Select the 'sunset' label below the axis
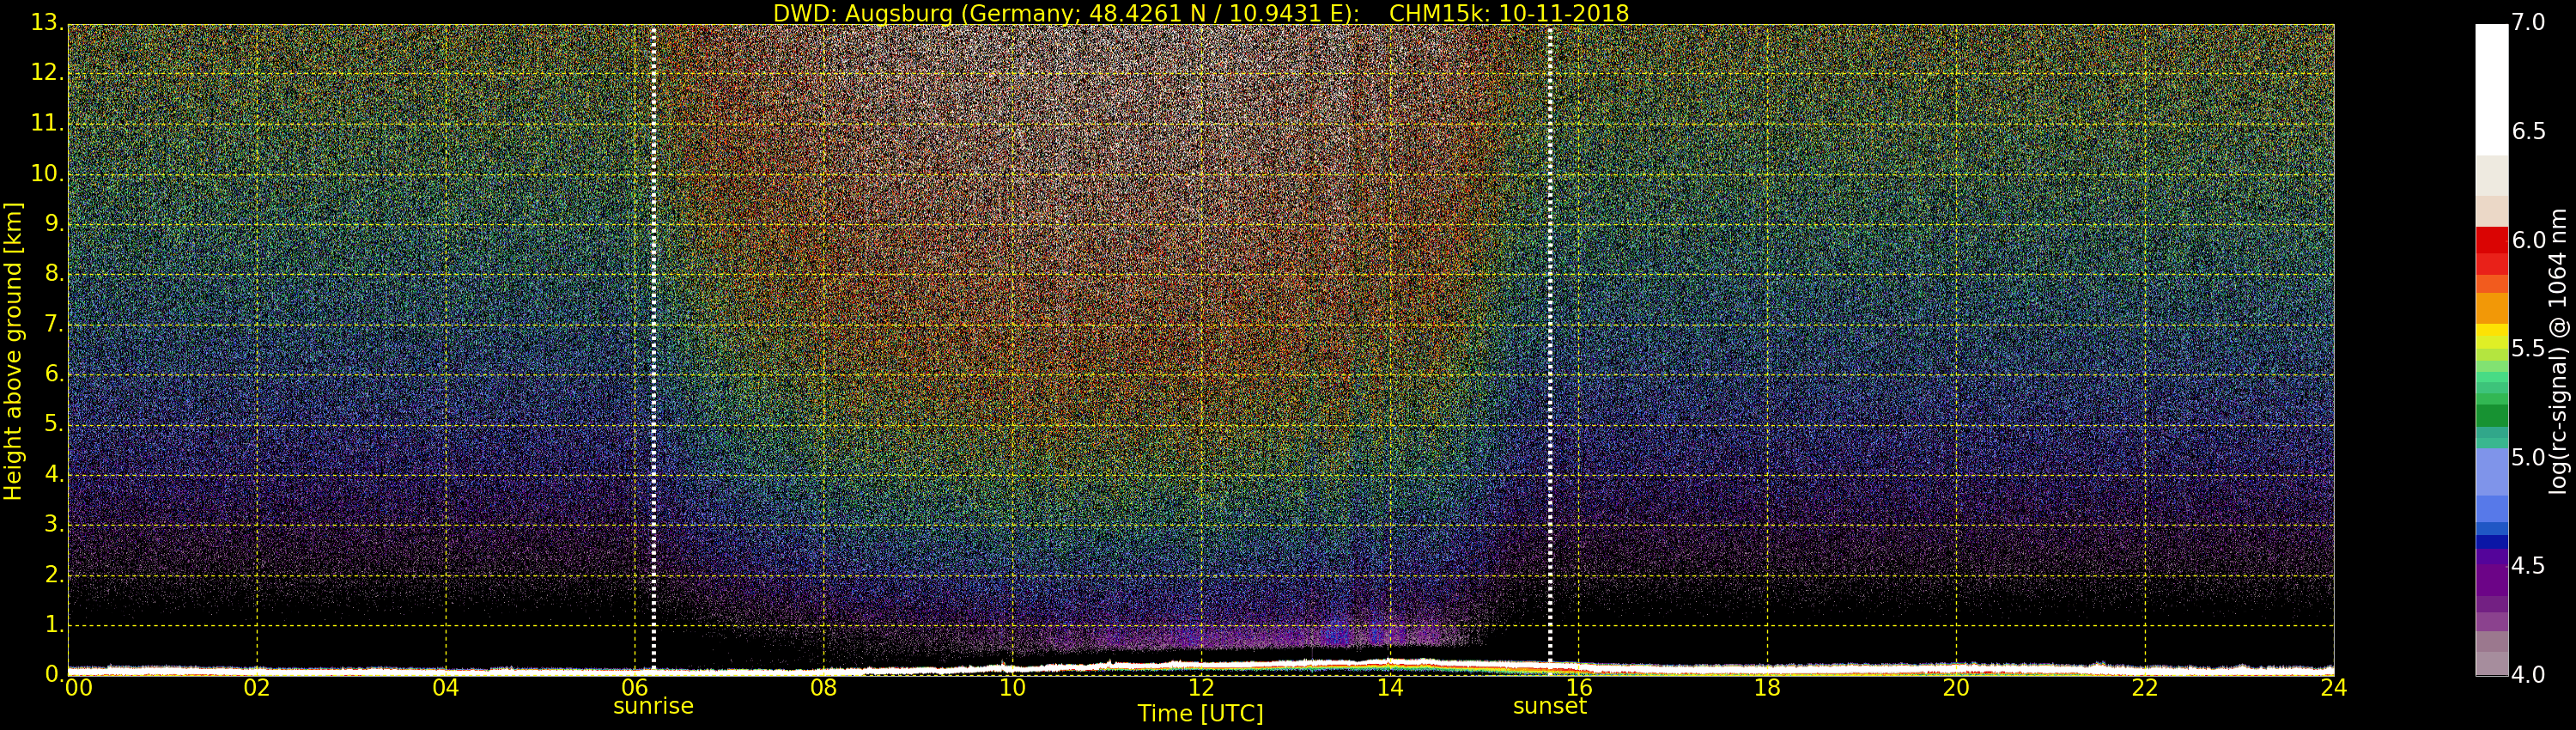The image size is (2576, 730). [1549, 706]
